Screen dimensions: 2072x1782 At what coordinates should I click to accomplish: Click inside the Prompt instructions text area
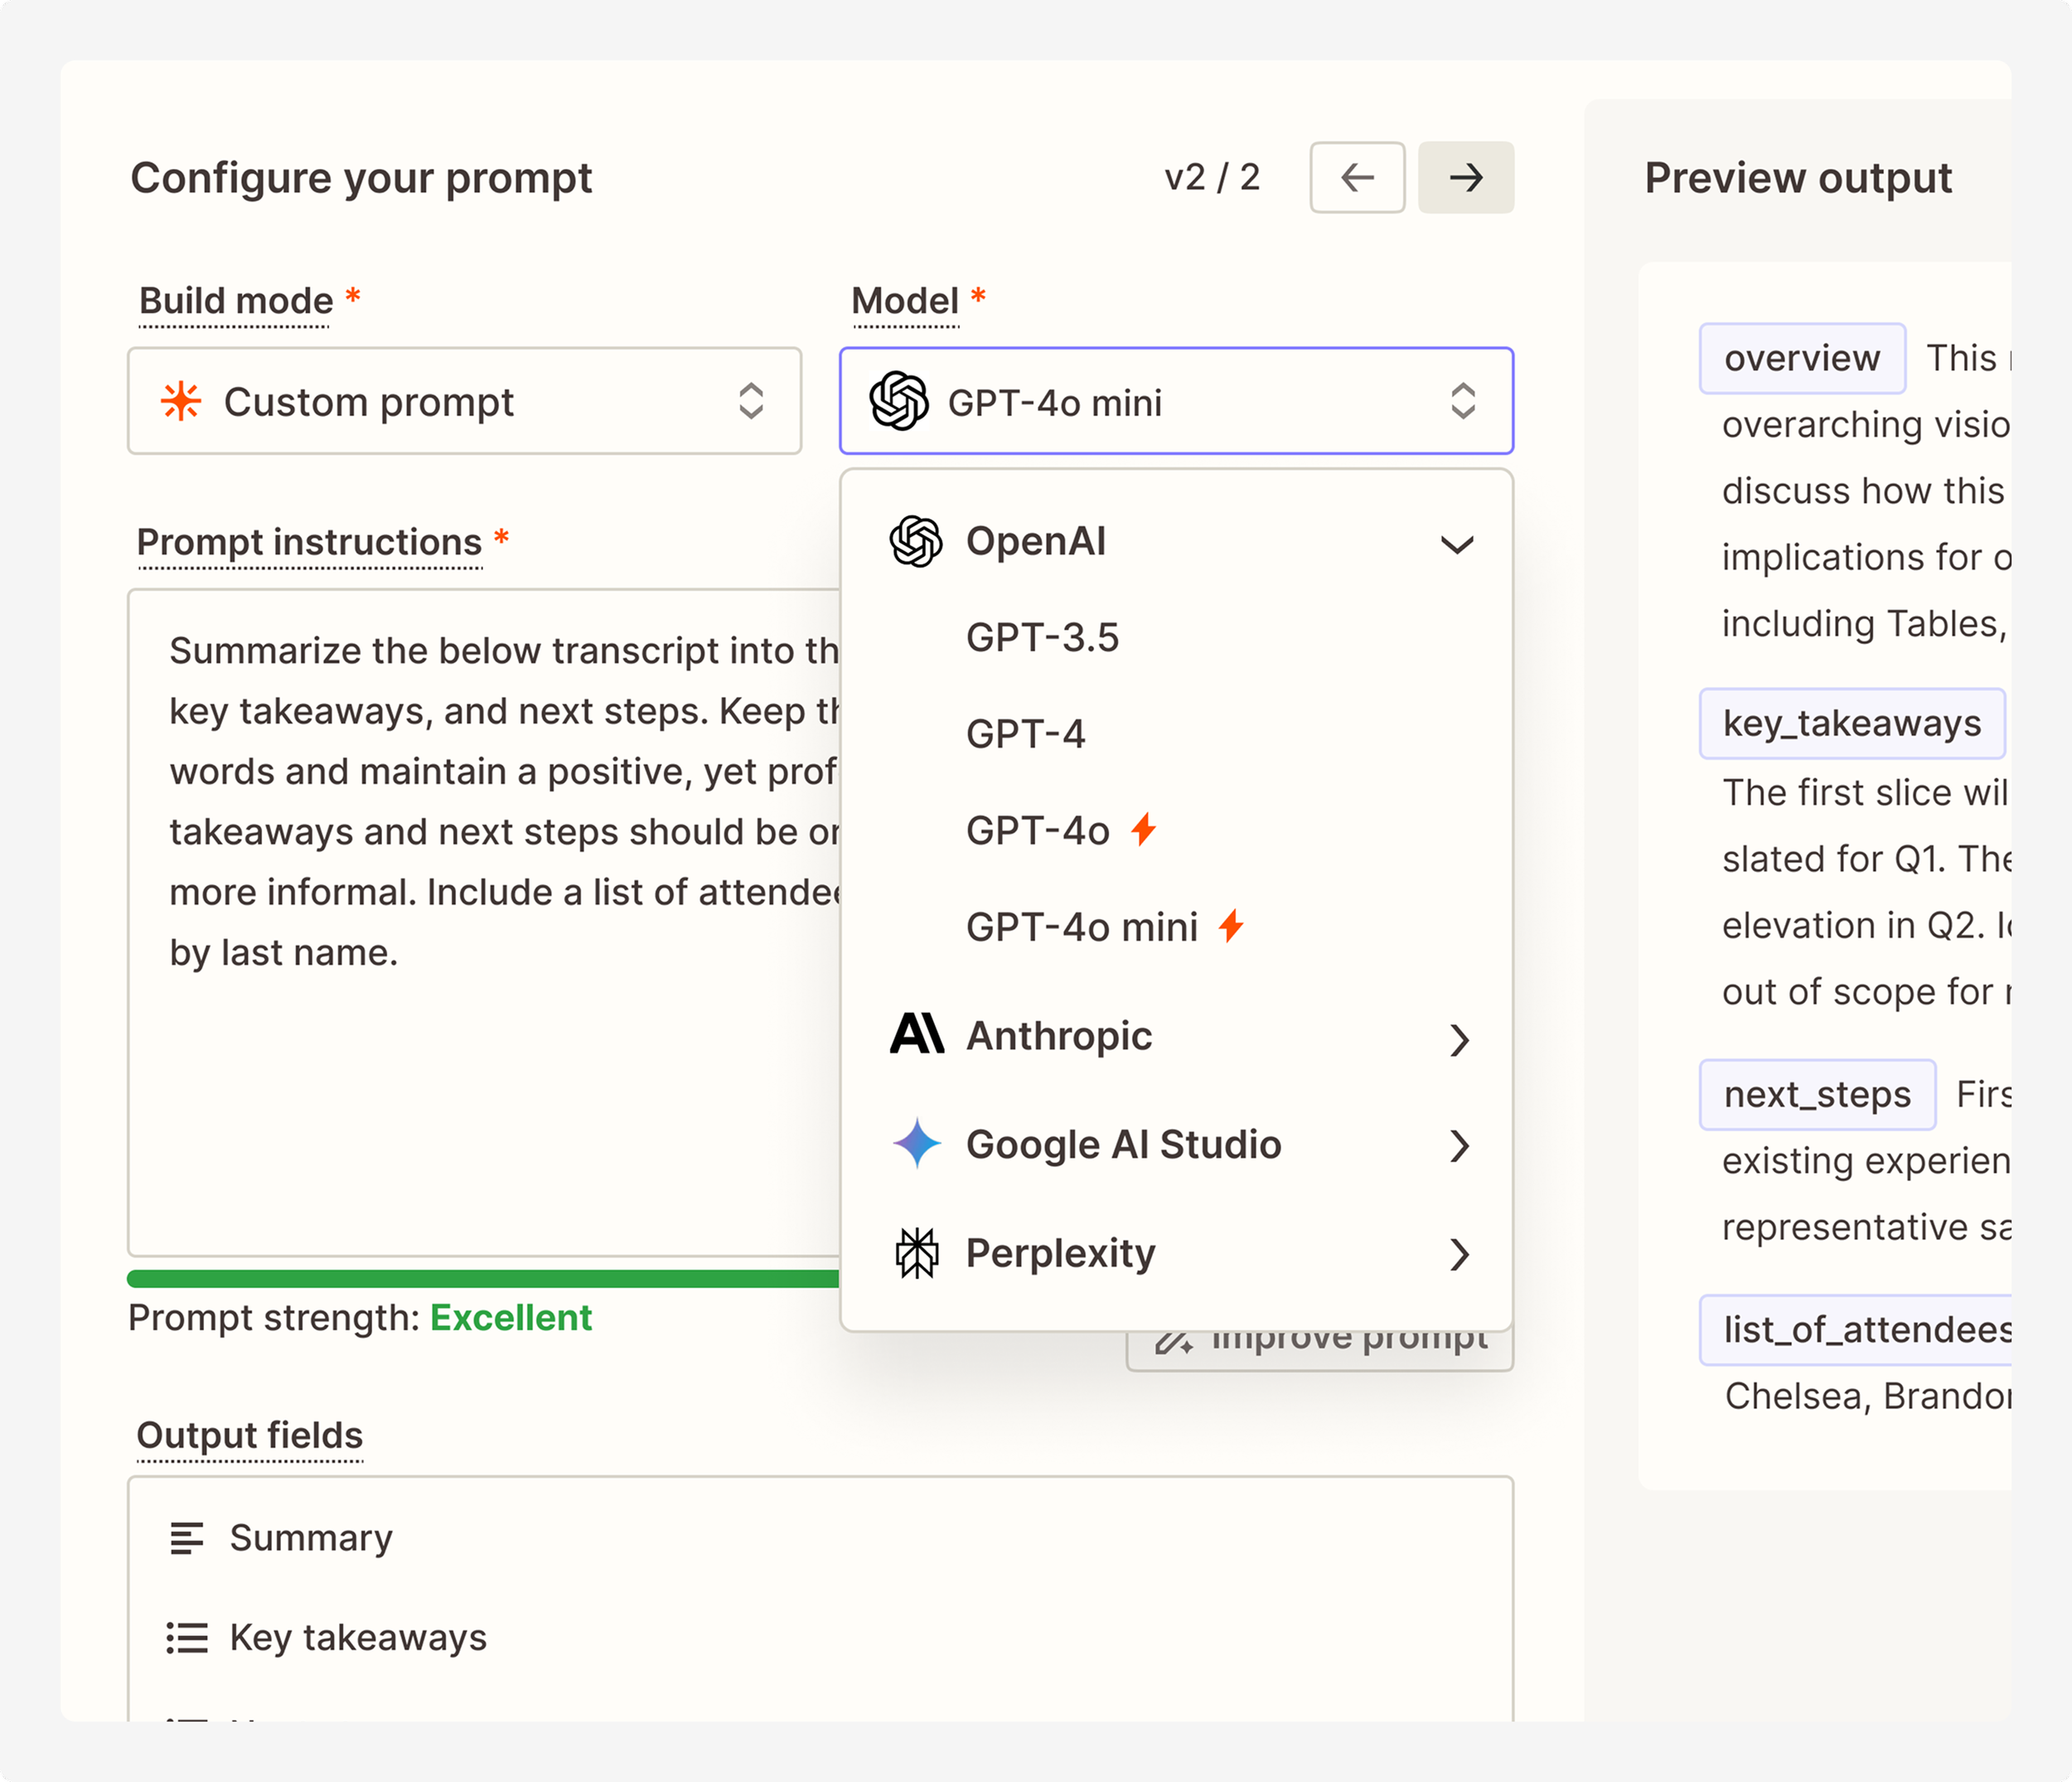point(480,1100)
